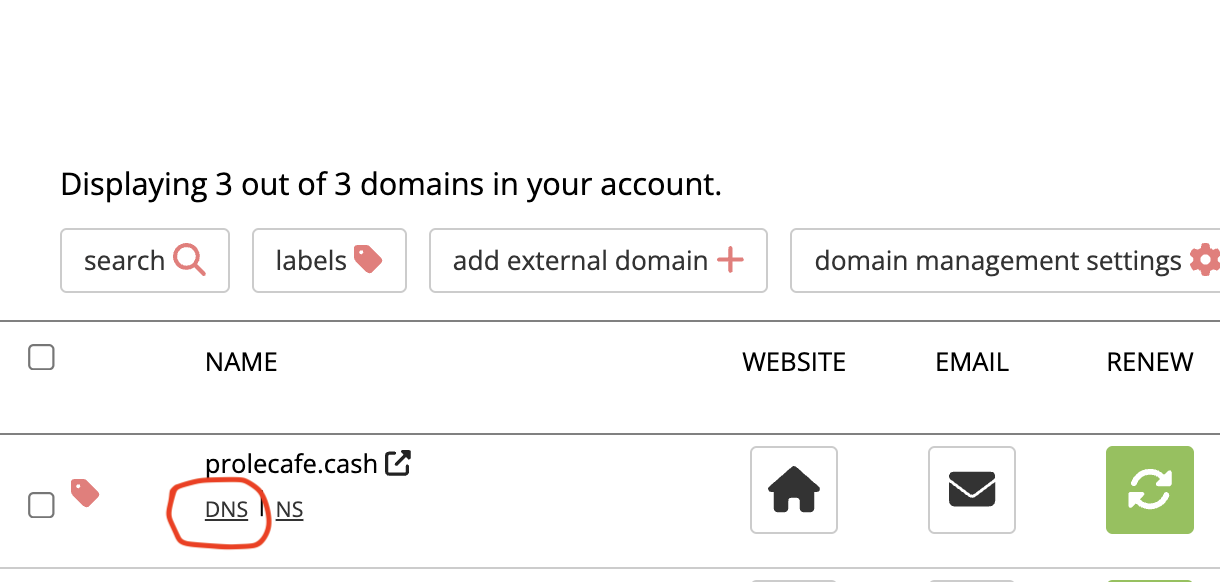
Task: Sort domains by the NAME column header
Action: (241, 361)
